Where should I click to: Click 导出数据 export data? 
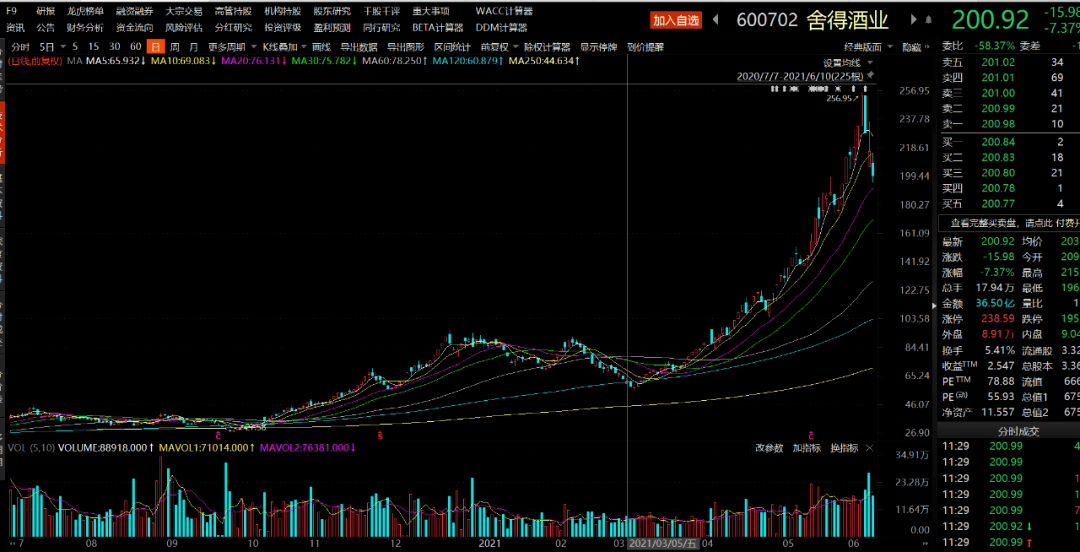pos(359,48)
